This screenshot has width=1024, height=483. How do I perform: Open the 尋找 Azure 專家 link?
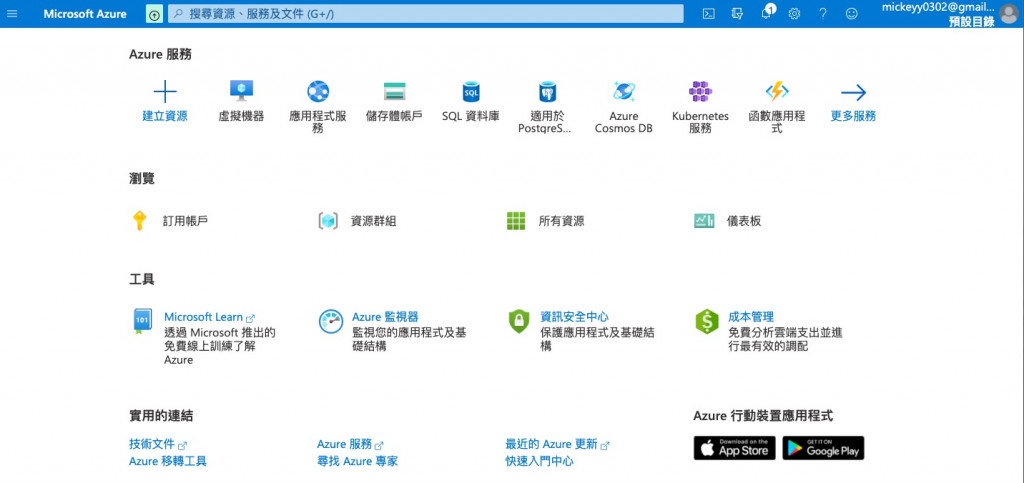click(x=357, y=461)
